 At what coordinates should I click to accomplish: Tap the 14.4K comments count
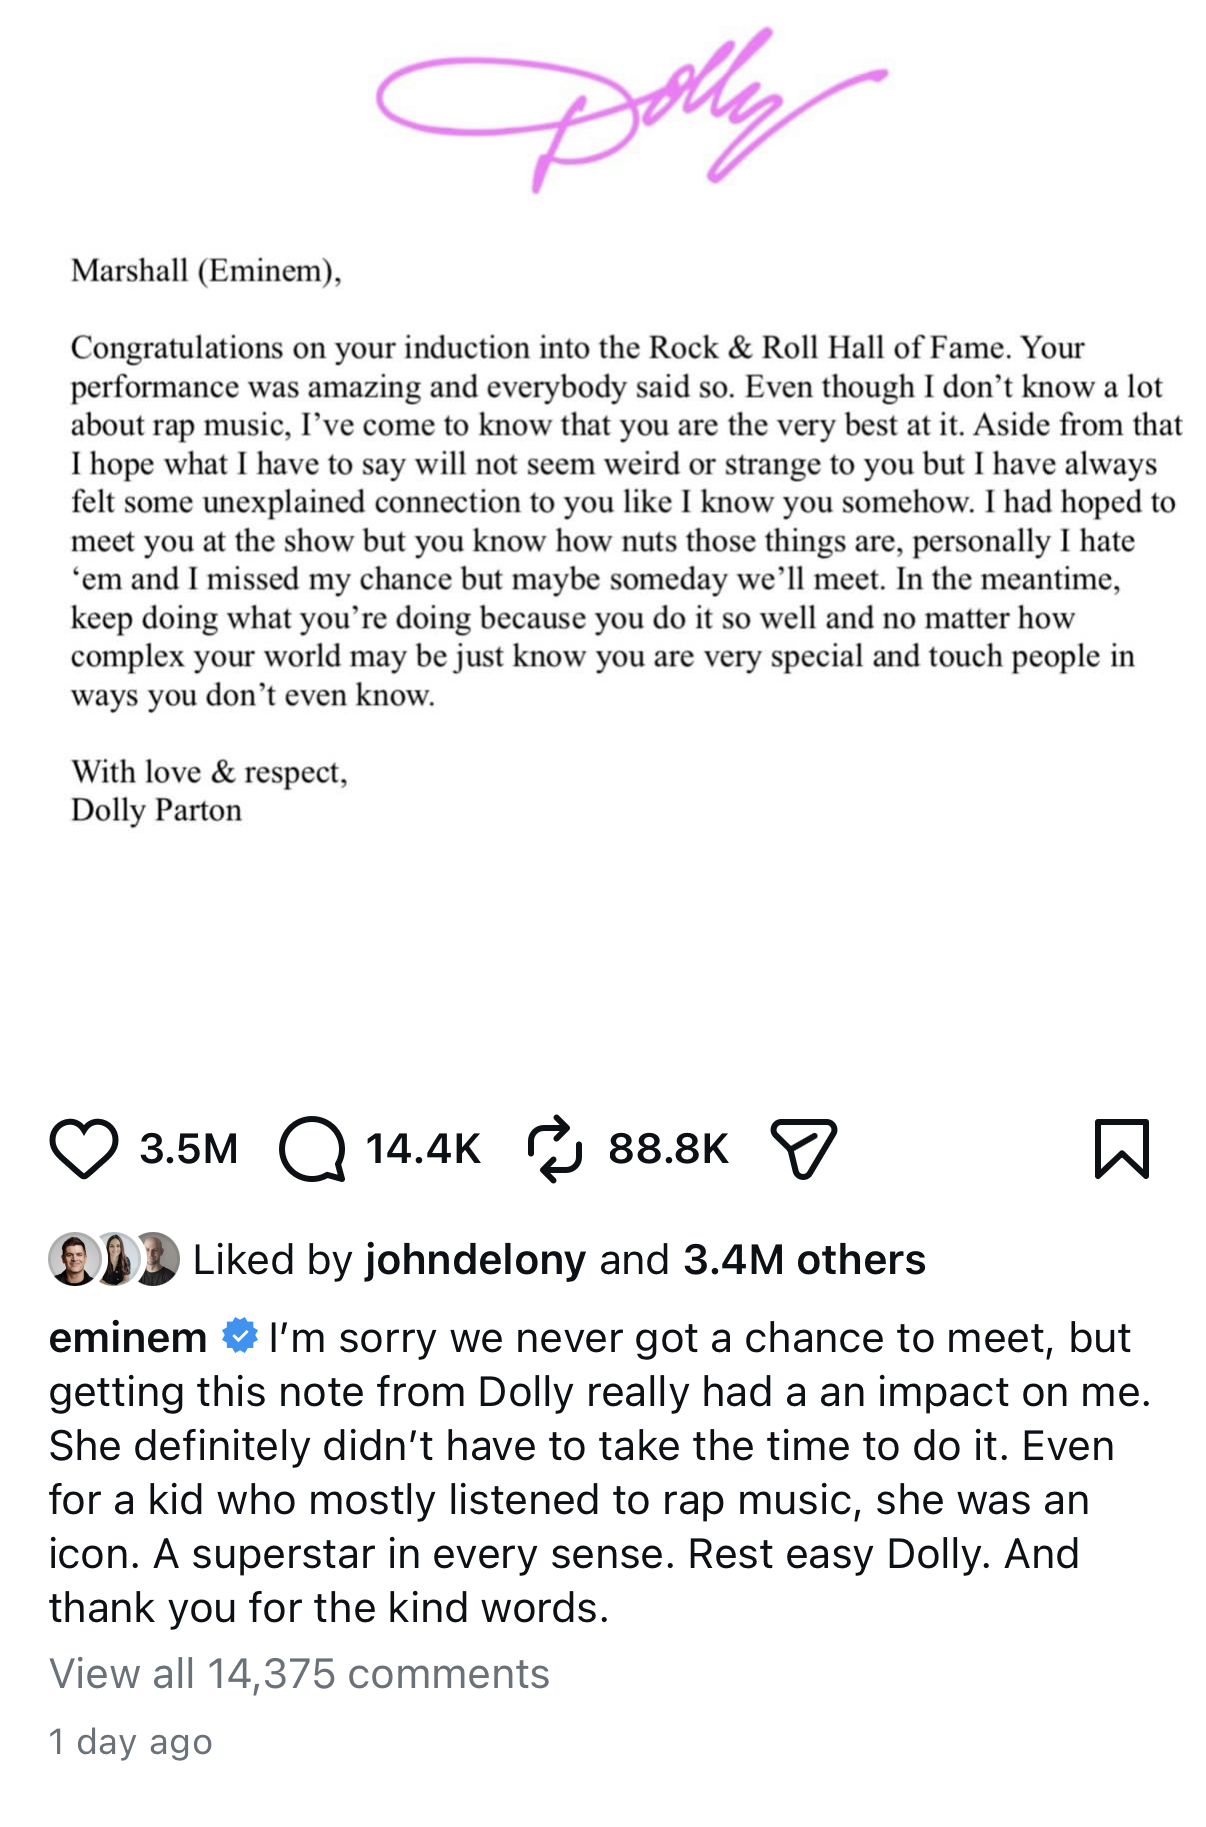pyautogui.click(x=423, y=1149)
